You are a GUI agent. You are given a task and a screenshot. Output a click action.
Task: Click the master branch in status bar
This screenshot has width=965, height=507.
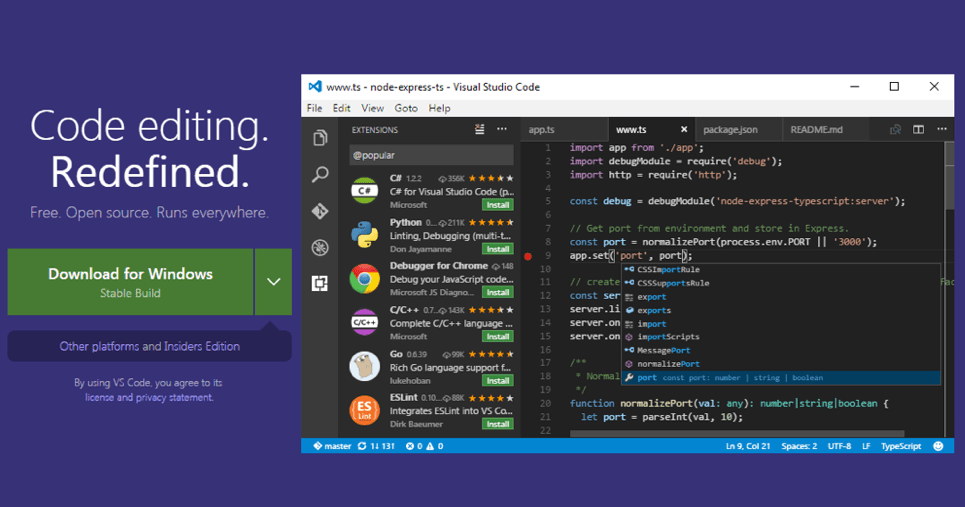click(x=332, y=446)
